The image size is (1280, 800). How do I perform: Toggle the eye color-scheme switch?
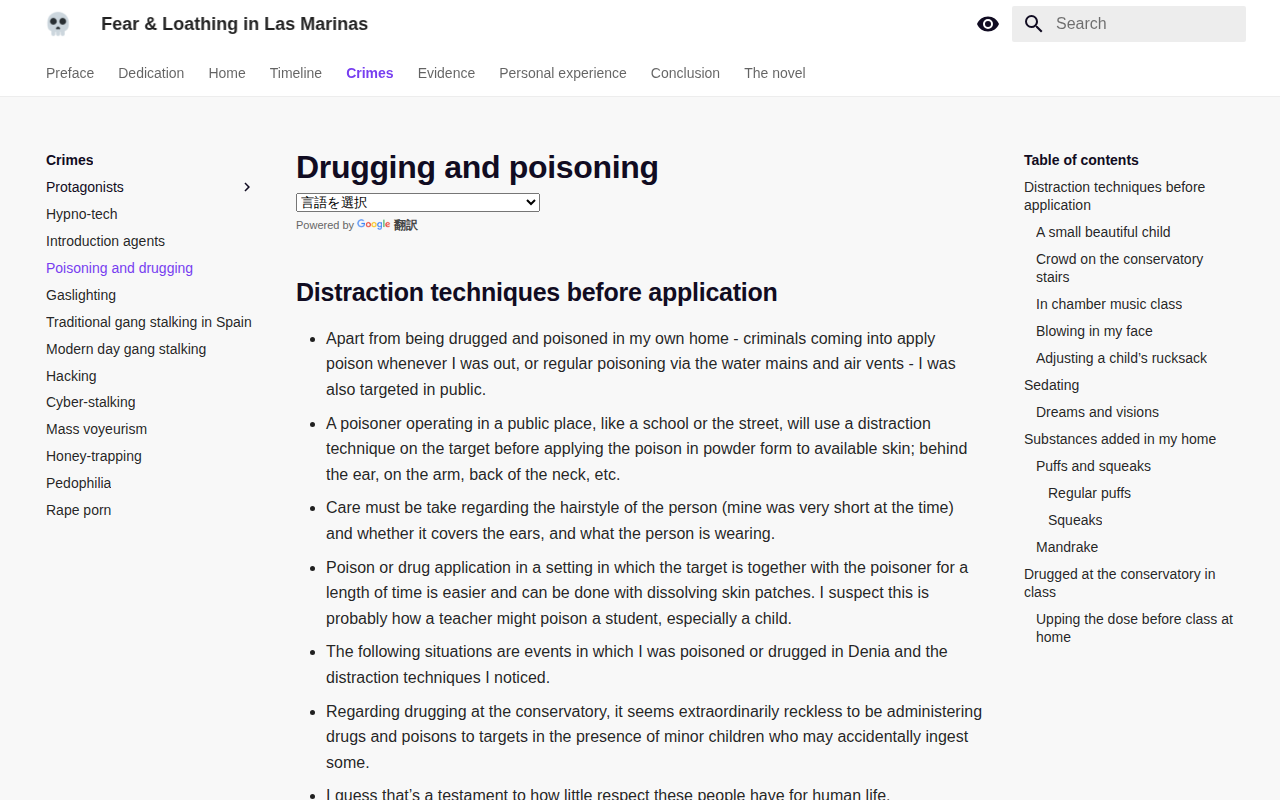[988, 24]
